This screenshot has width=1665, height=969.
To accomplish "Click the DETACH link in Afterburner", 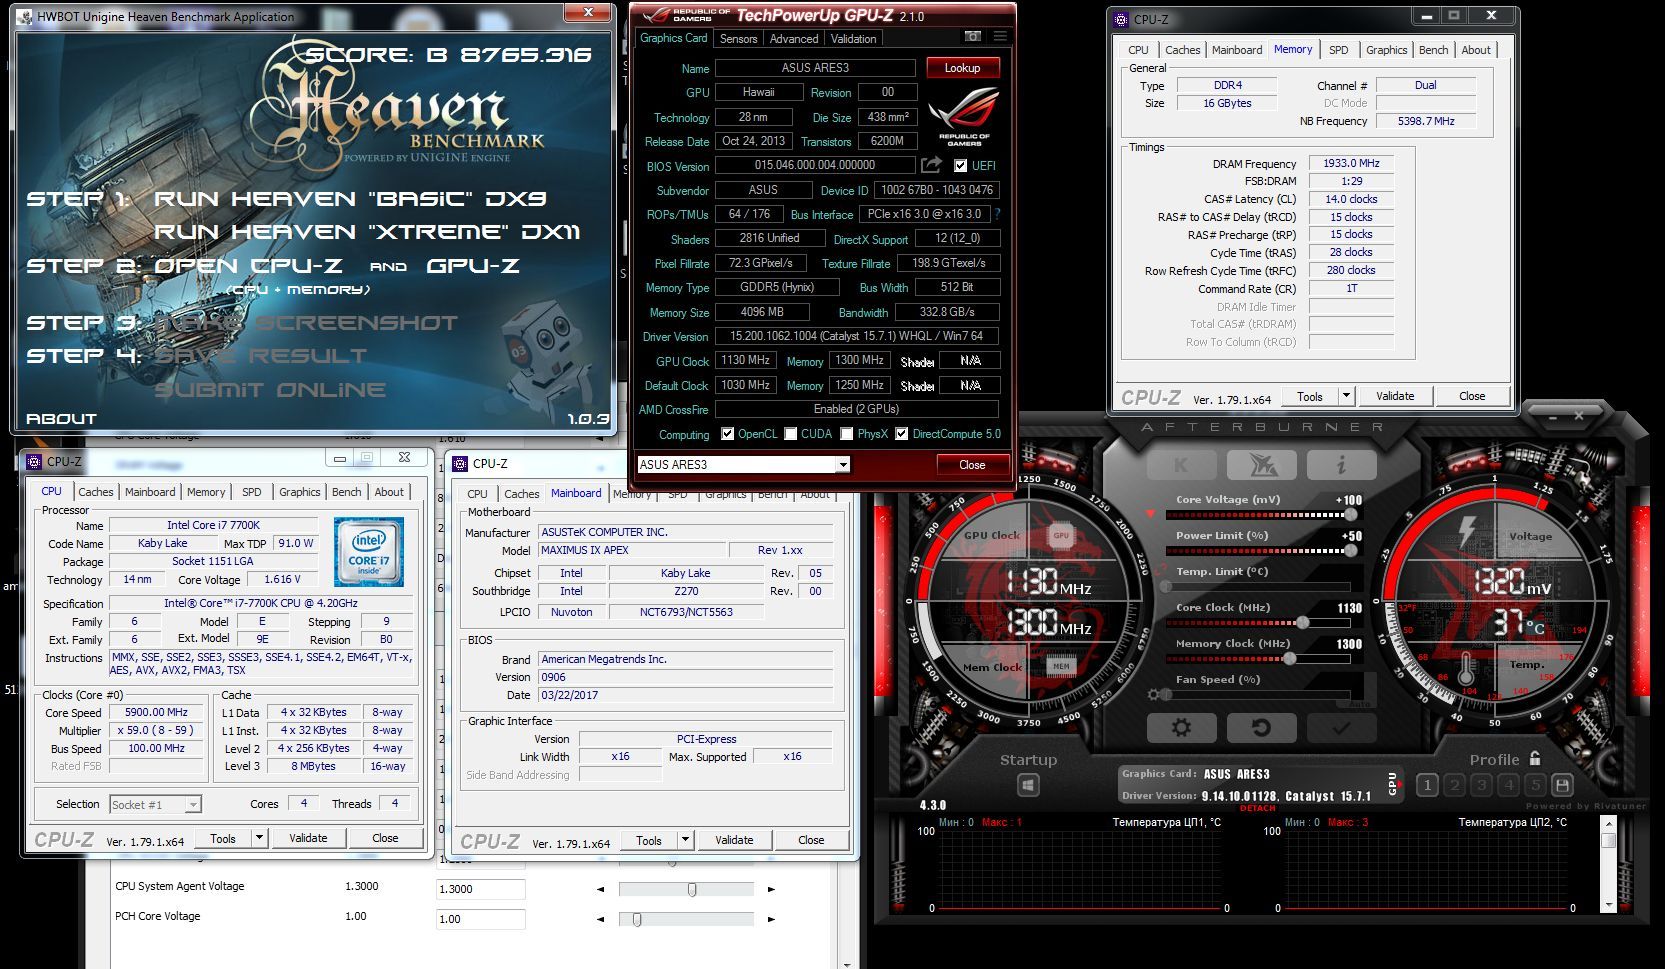I will click(x=1257, y=808).
